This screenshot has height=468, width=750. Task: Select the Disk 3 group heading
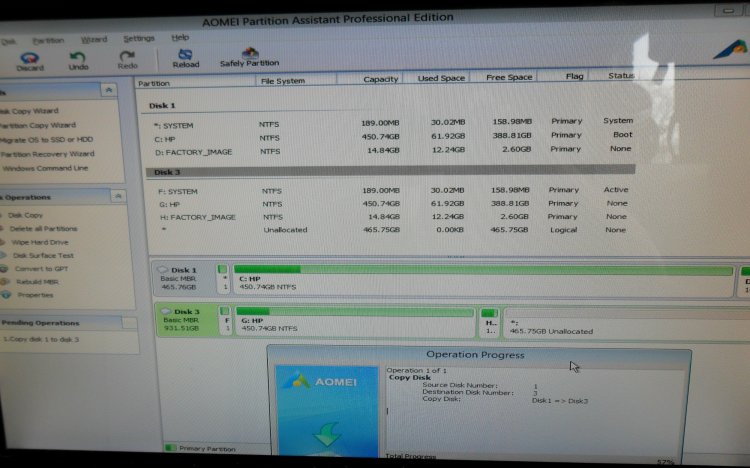point(390,171)
